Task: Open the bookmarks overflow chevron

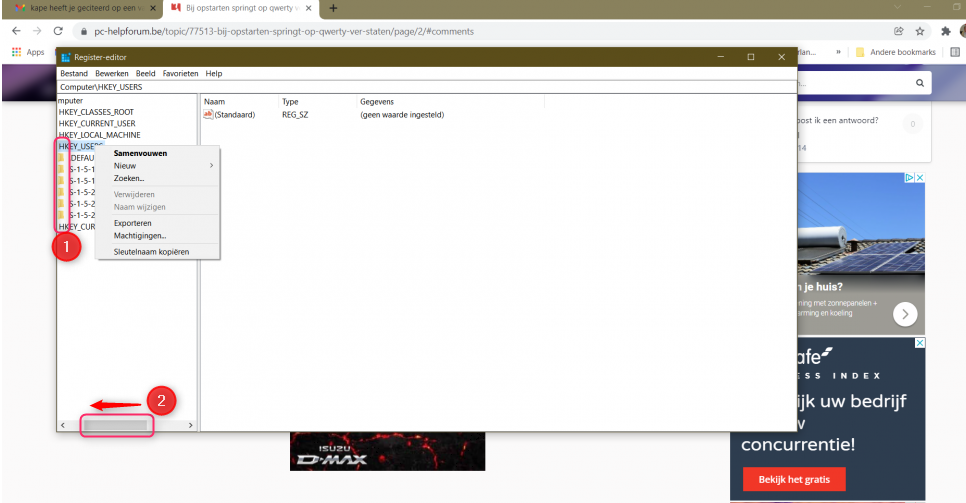Action: [838, 52]
